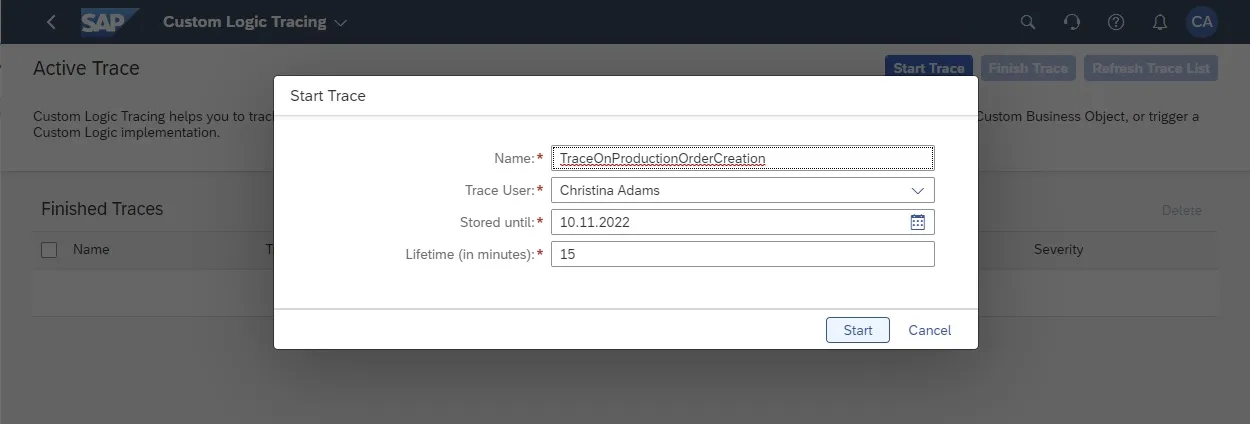Click the Delete button in Finished Traces
The image size is (1250, 424).
[x=1182, y=210]
